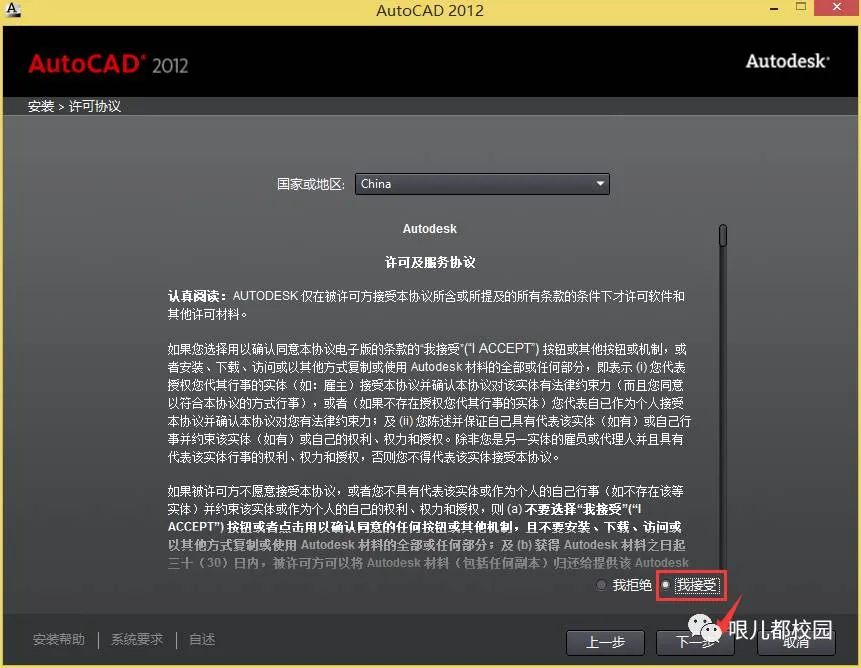Open the 安装帮助 installation help link
This screenshot has height=668, width=861.
coord(59,639)
